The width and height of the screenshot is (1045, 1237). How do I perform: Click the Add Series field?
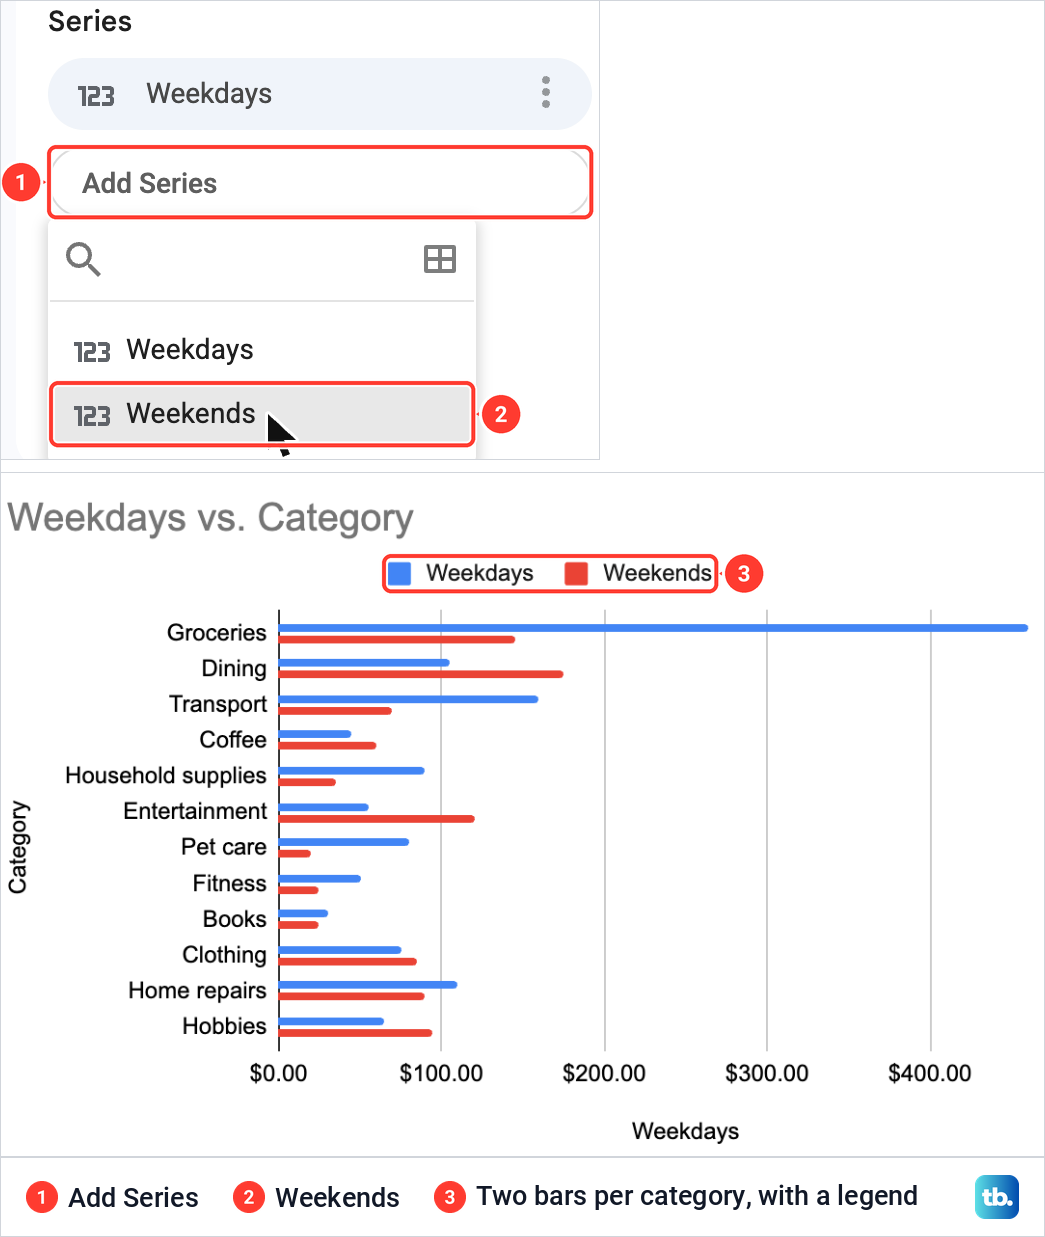point(320,183)
